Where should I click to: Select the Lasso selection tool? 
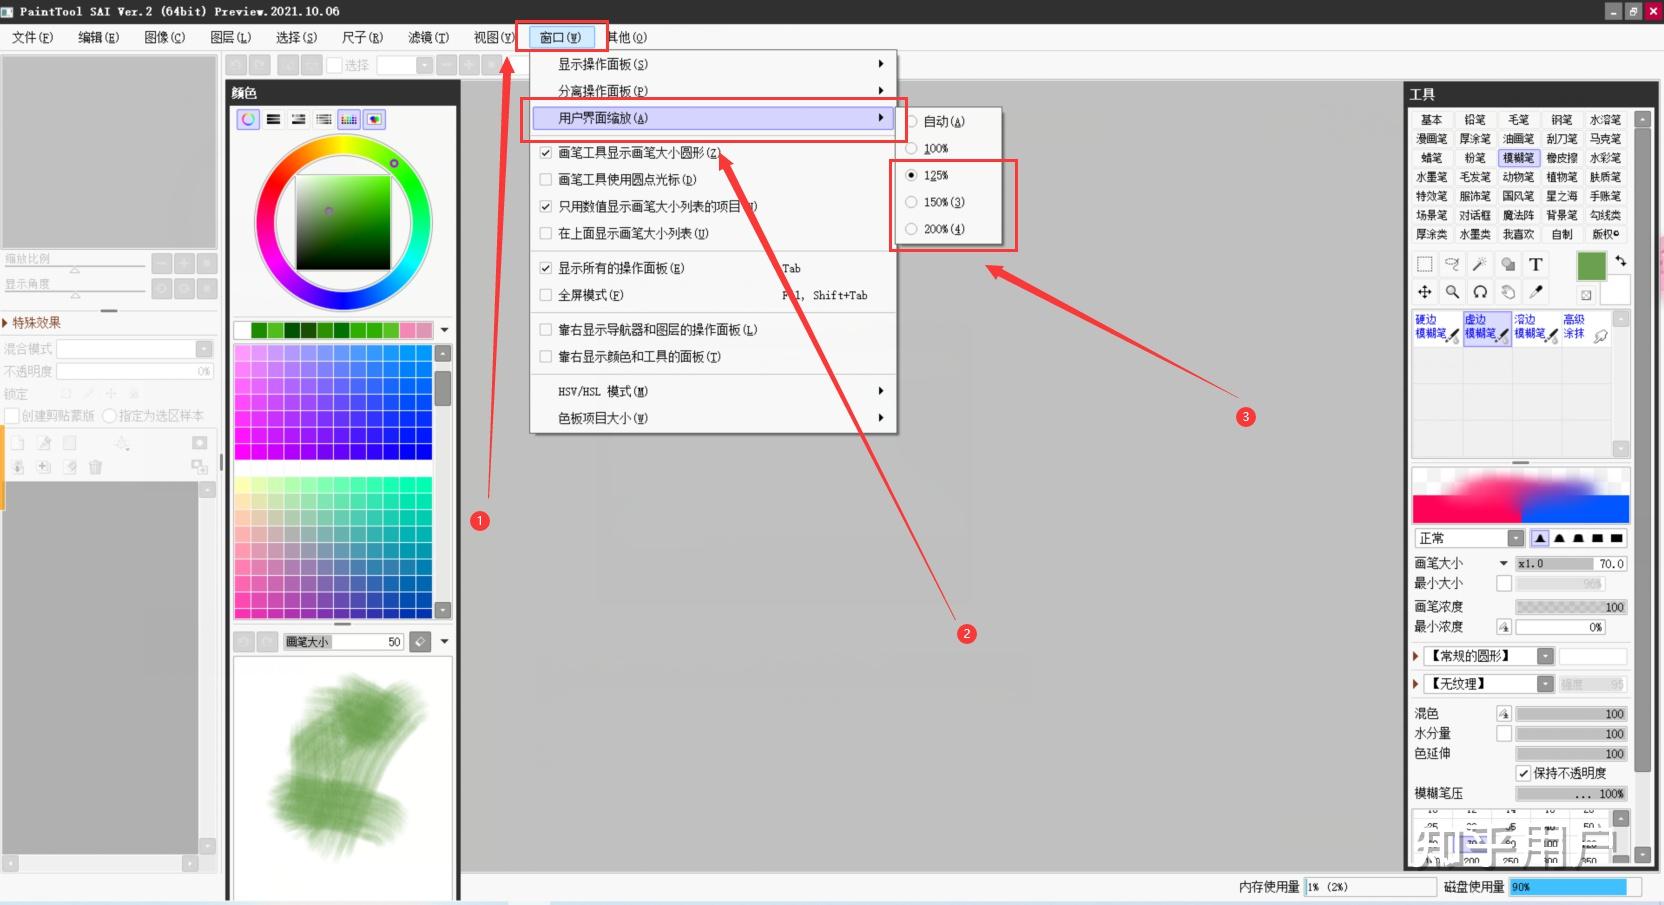[1452, 265]
